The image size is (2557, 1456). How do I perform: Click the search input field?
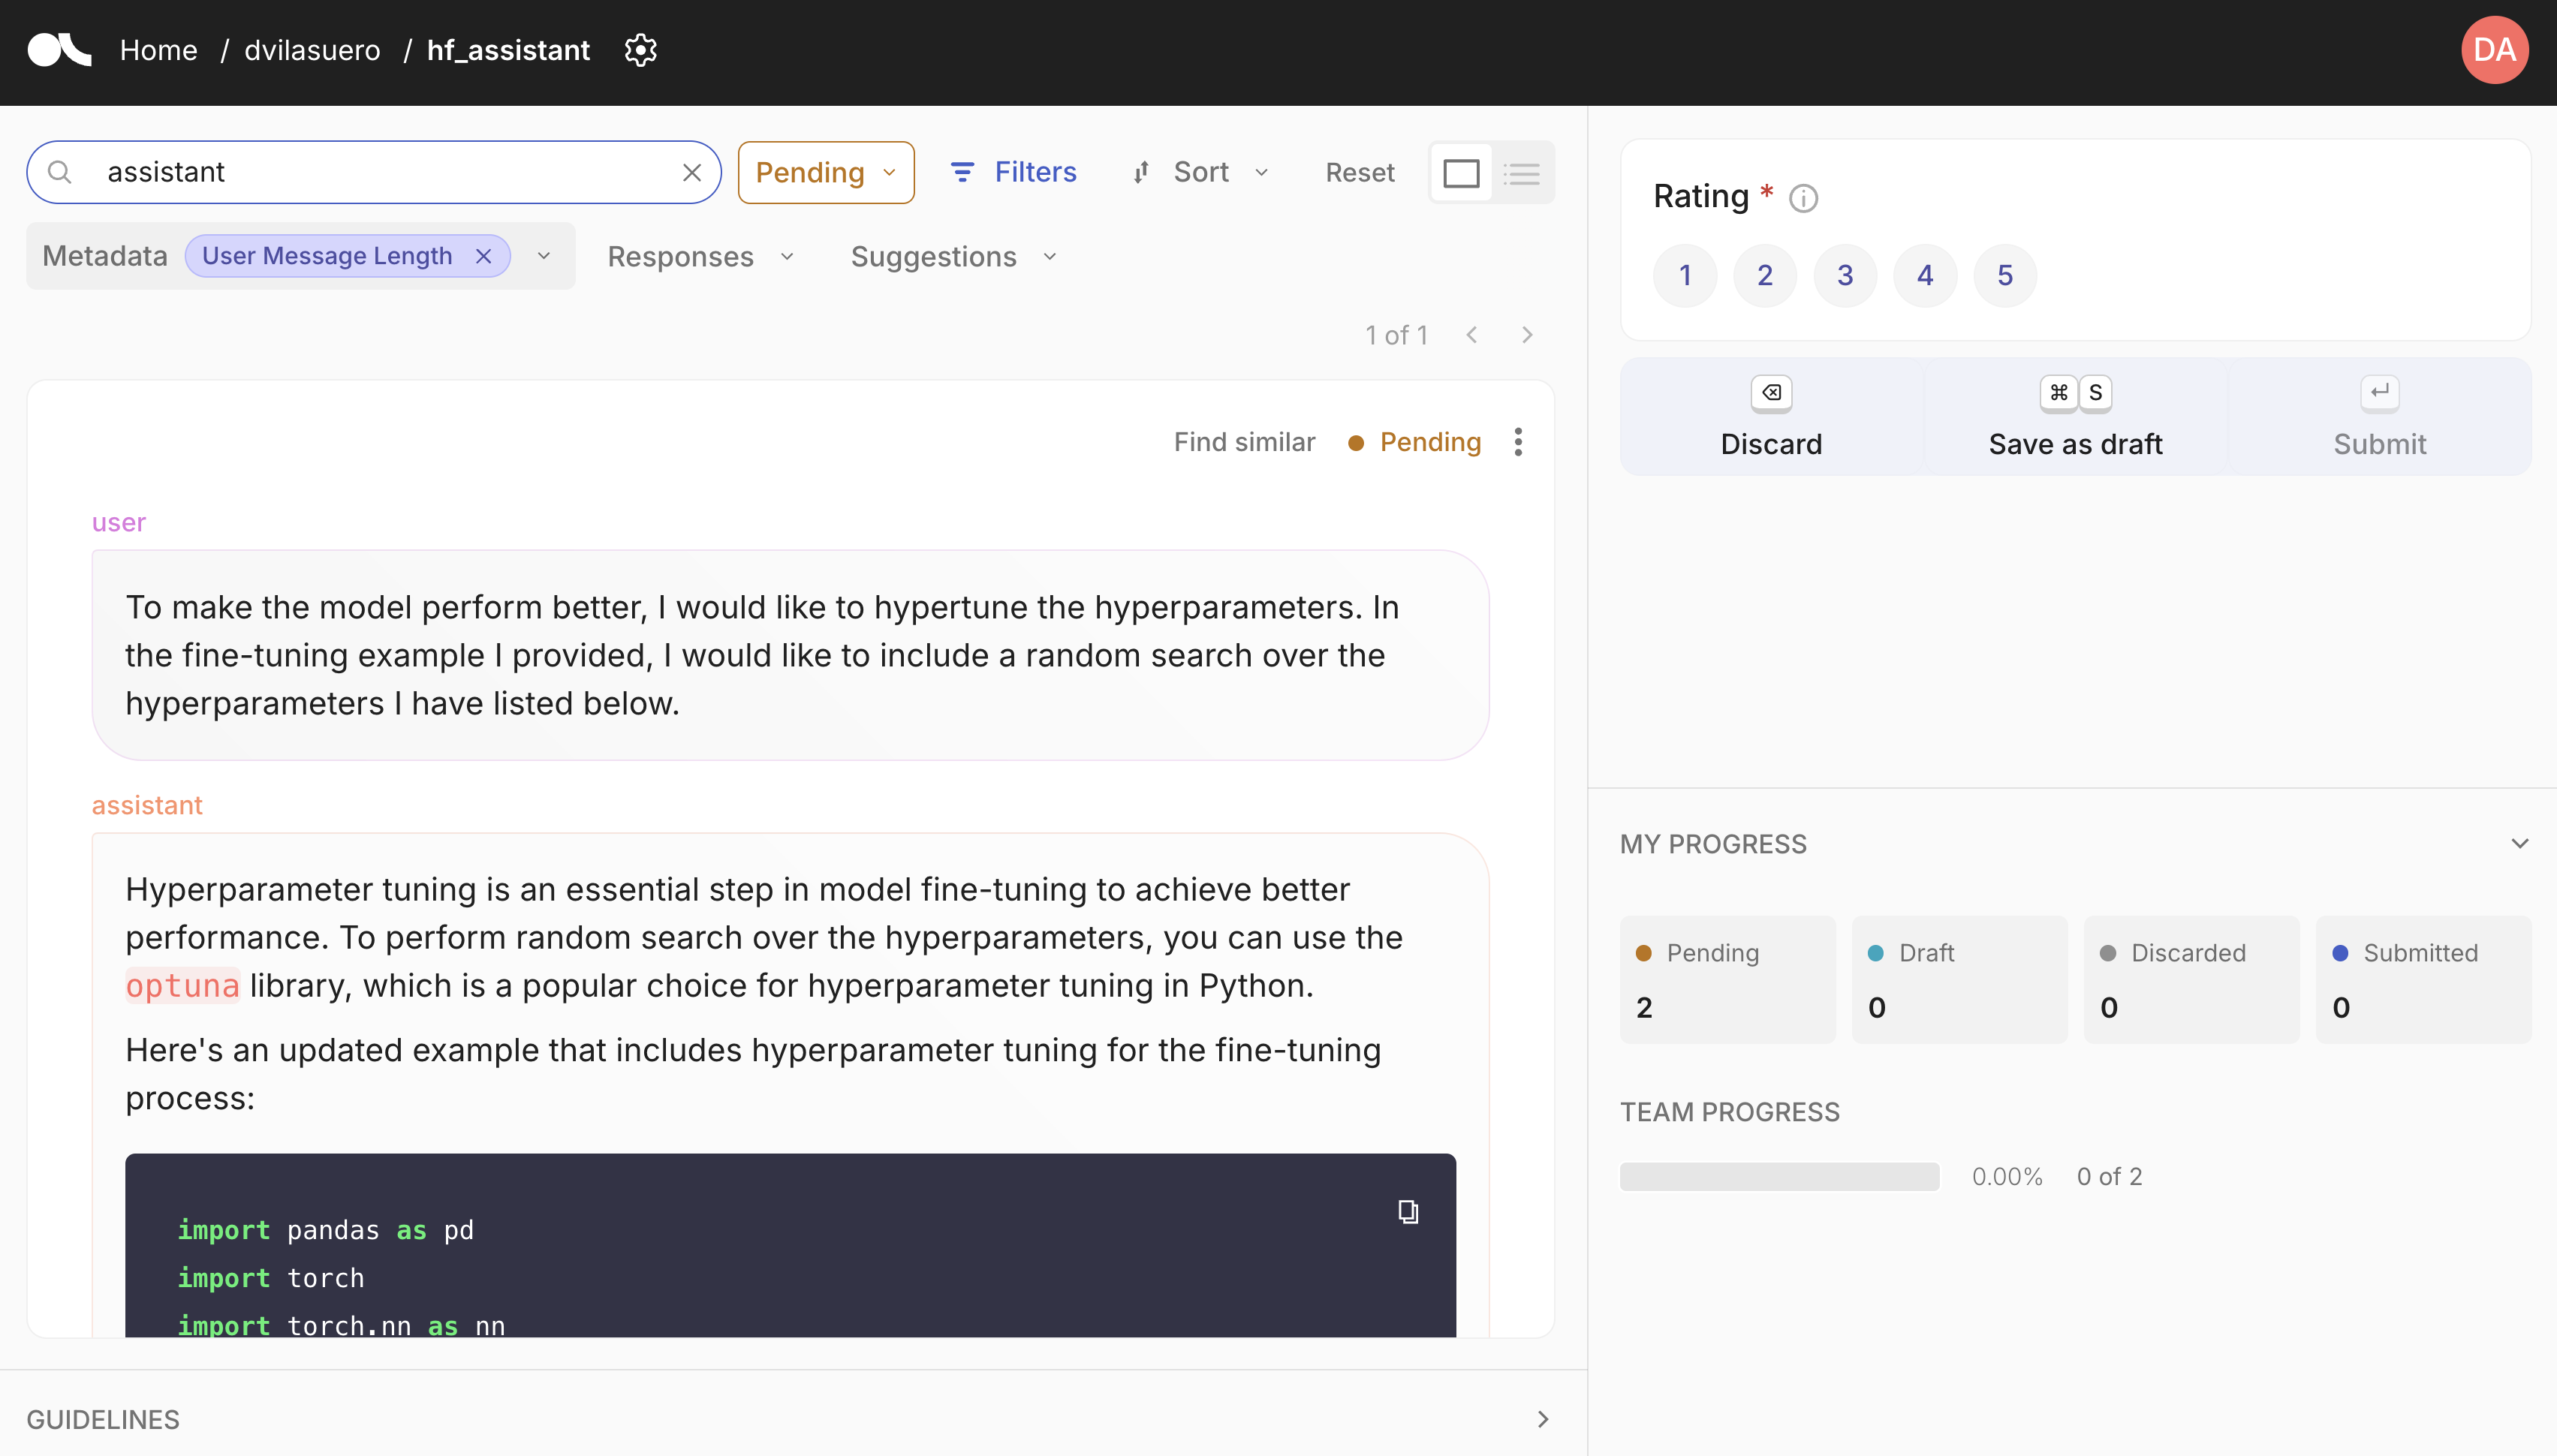pyautogui.click(x=374, y=172)
